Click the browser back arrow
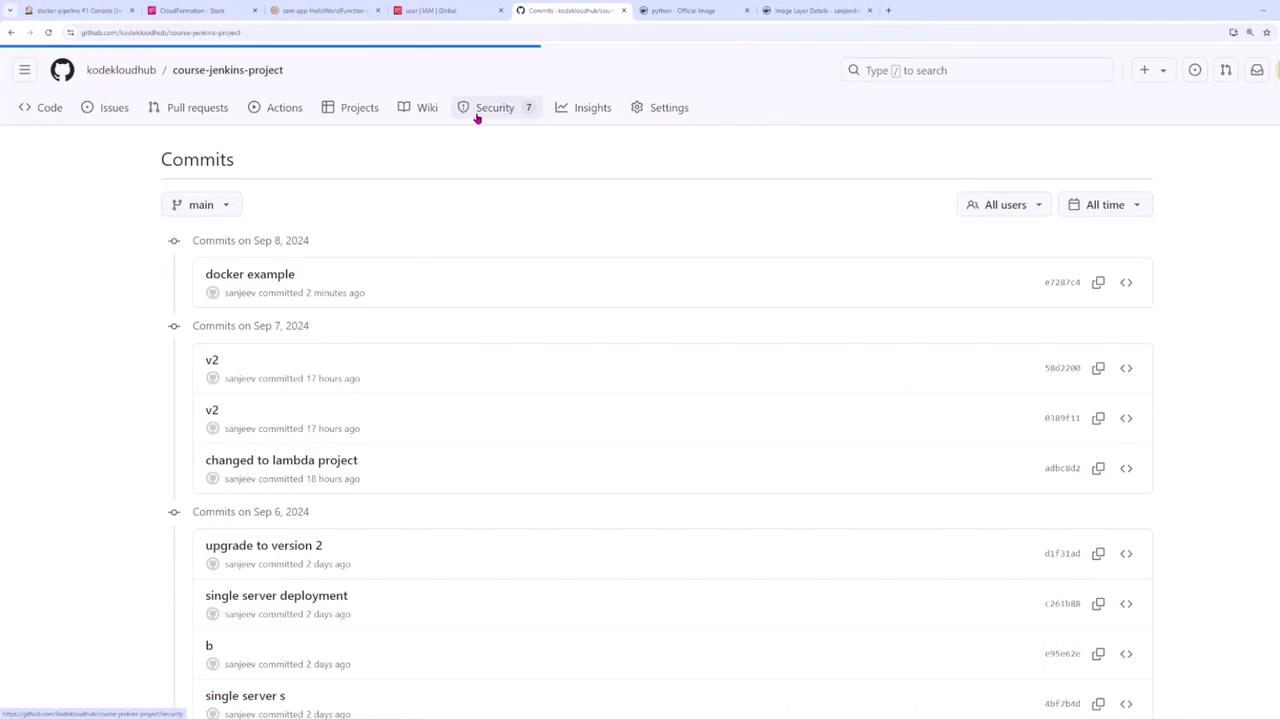Screen dimensions: 1280x720 [11, 32]
